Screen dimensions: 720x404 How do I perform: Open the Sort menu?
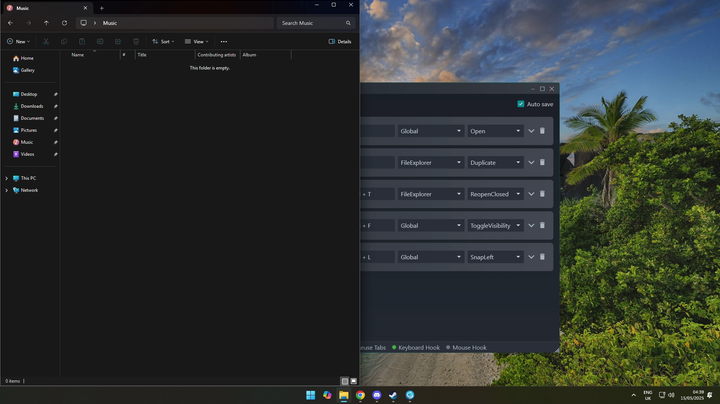click(162, 42)
